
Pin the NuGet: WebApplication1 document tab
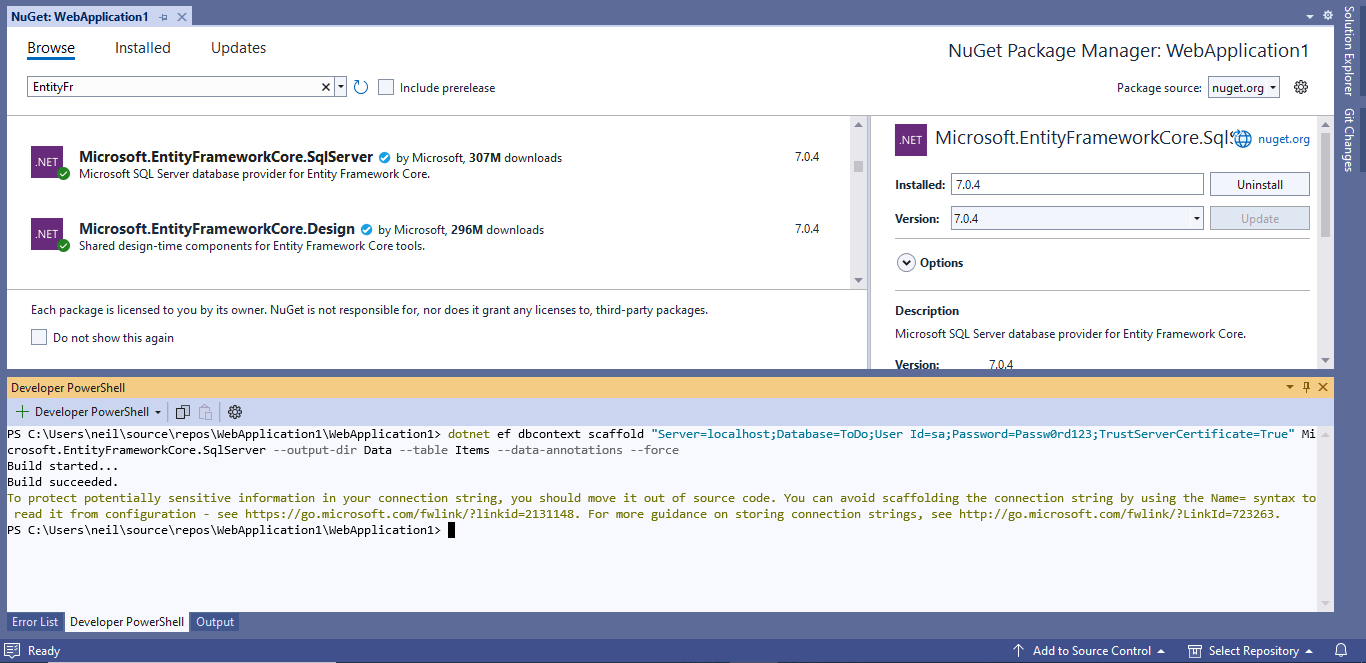click(164, 17)
